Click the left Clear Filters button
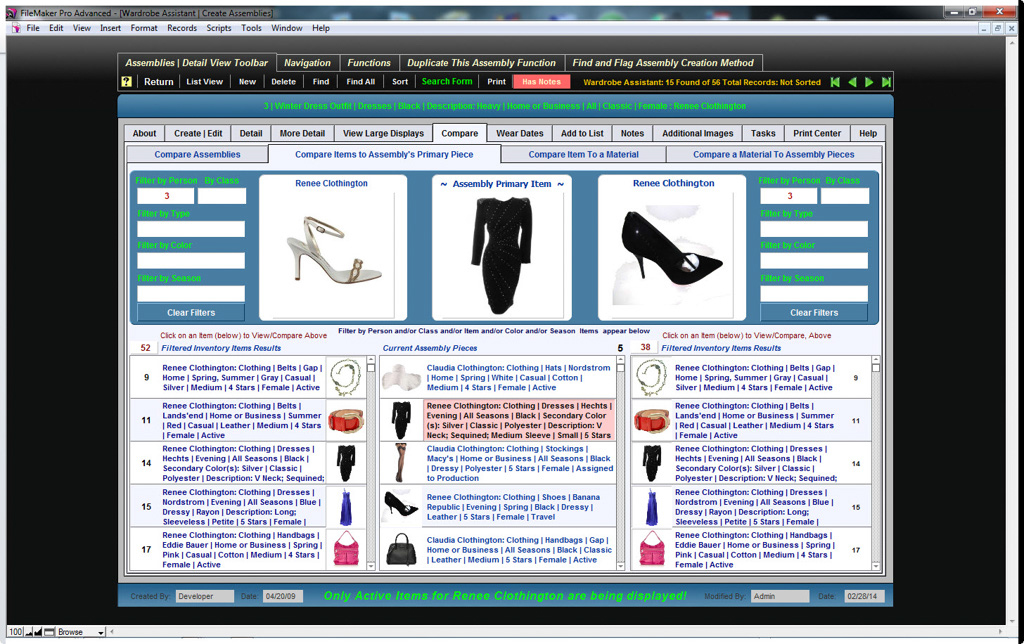 click(x=191, y=312)
